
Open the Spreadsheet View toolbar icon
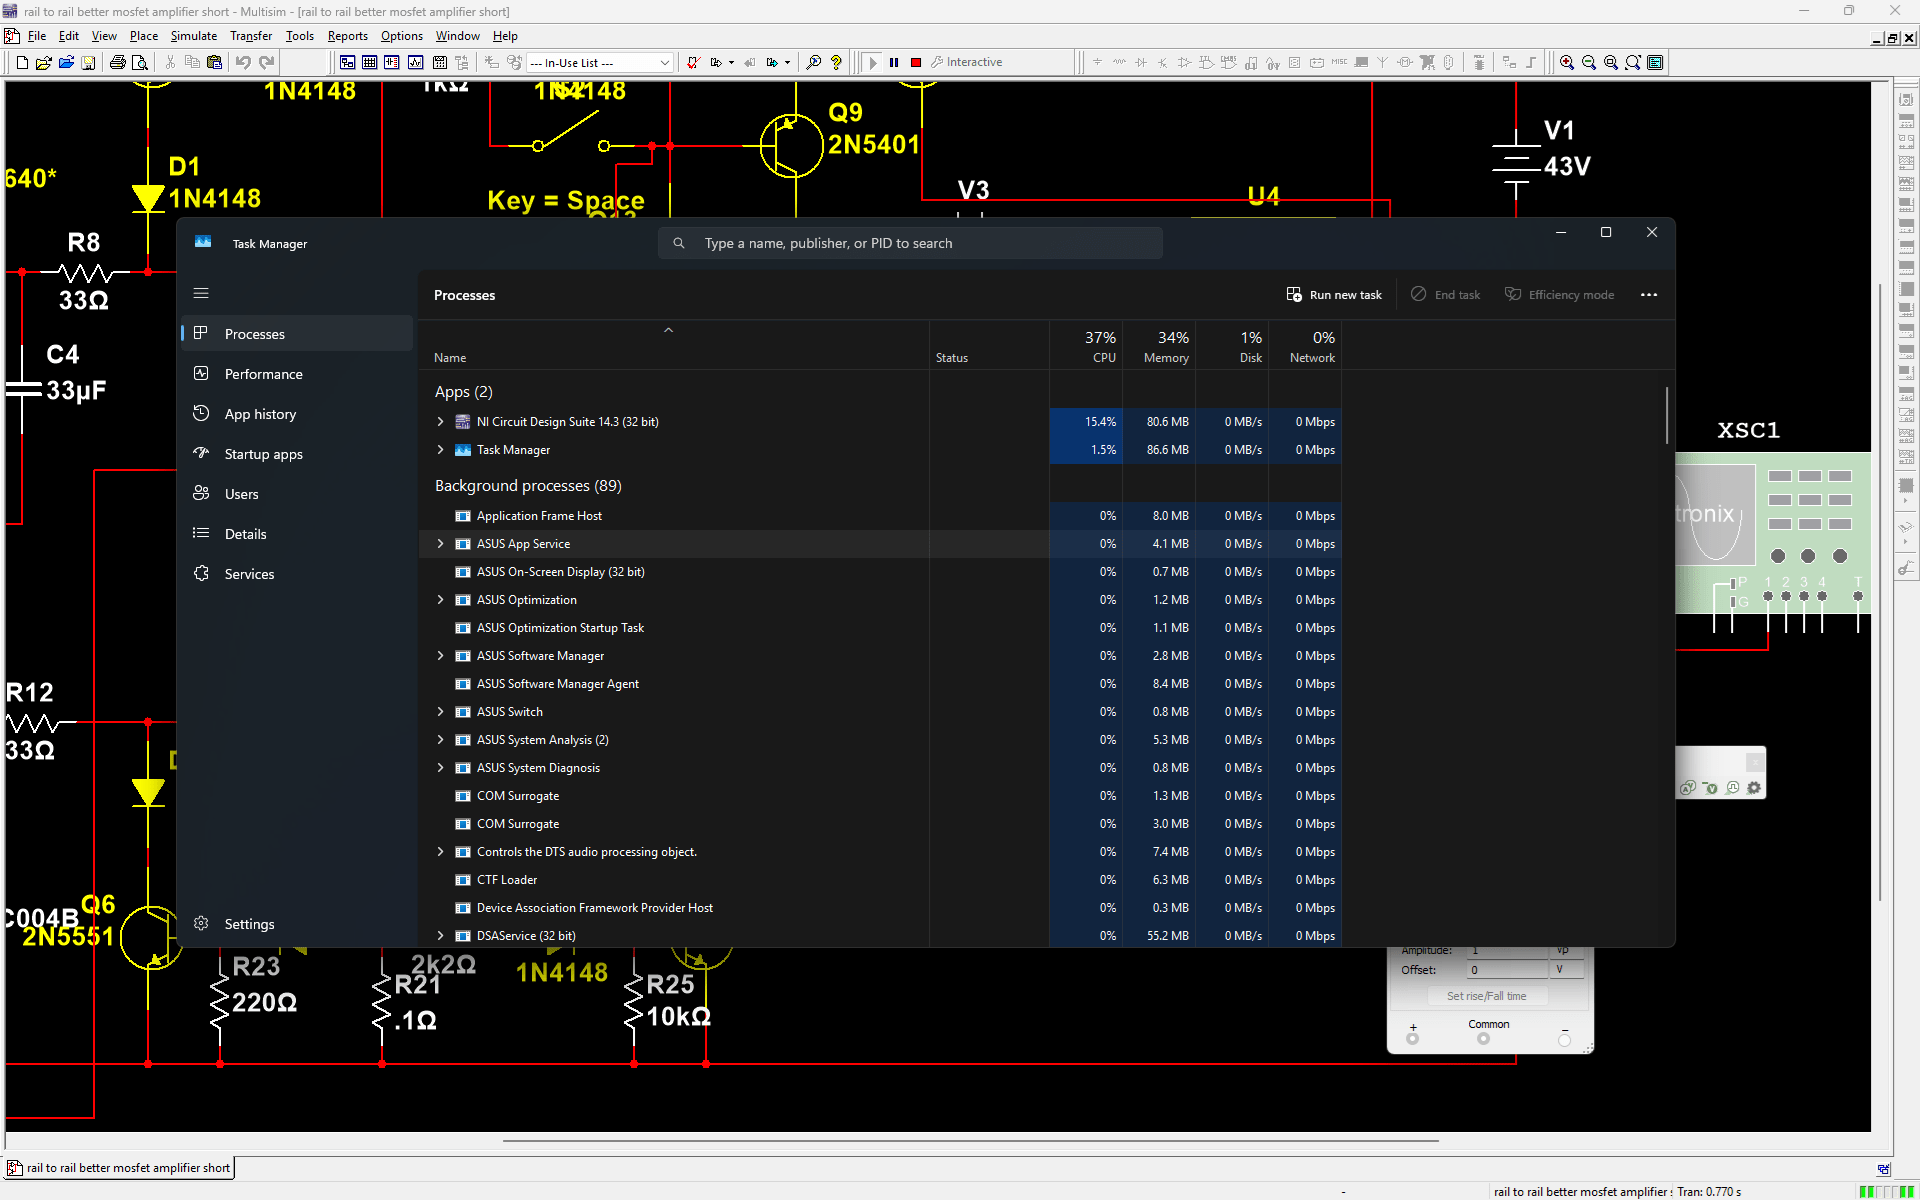(x=369, y=62)
